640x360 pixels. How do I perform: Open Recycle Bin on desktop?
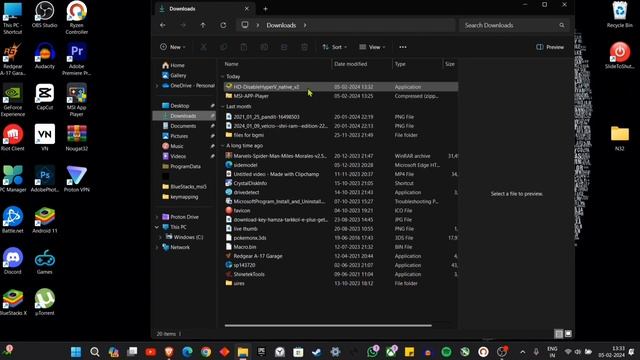tap(620, 15)
